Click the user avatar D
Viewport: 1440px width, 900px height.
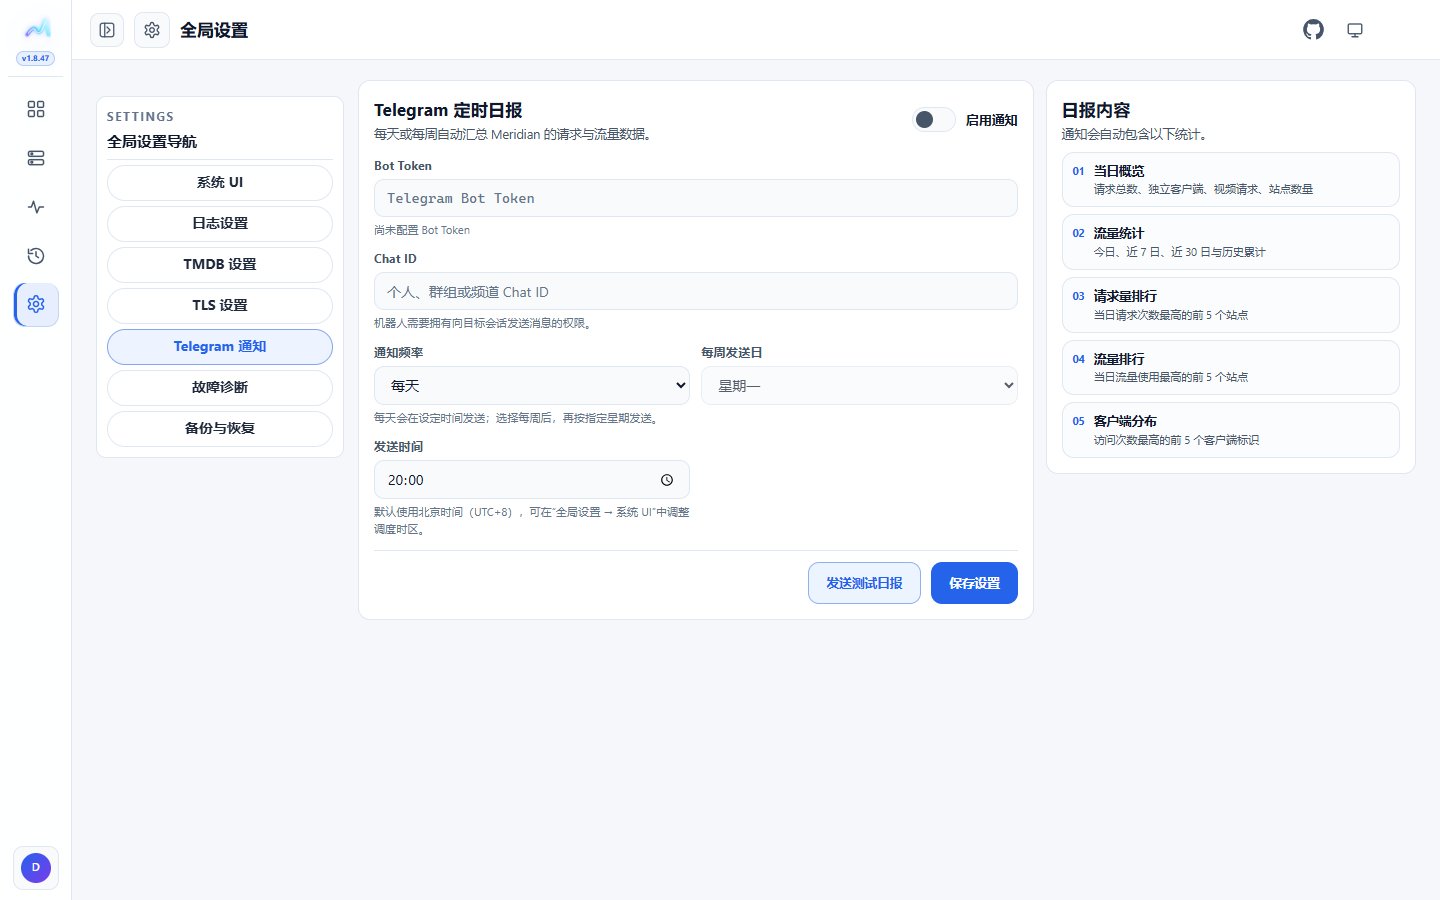click(x=36, y=868)
